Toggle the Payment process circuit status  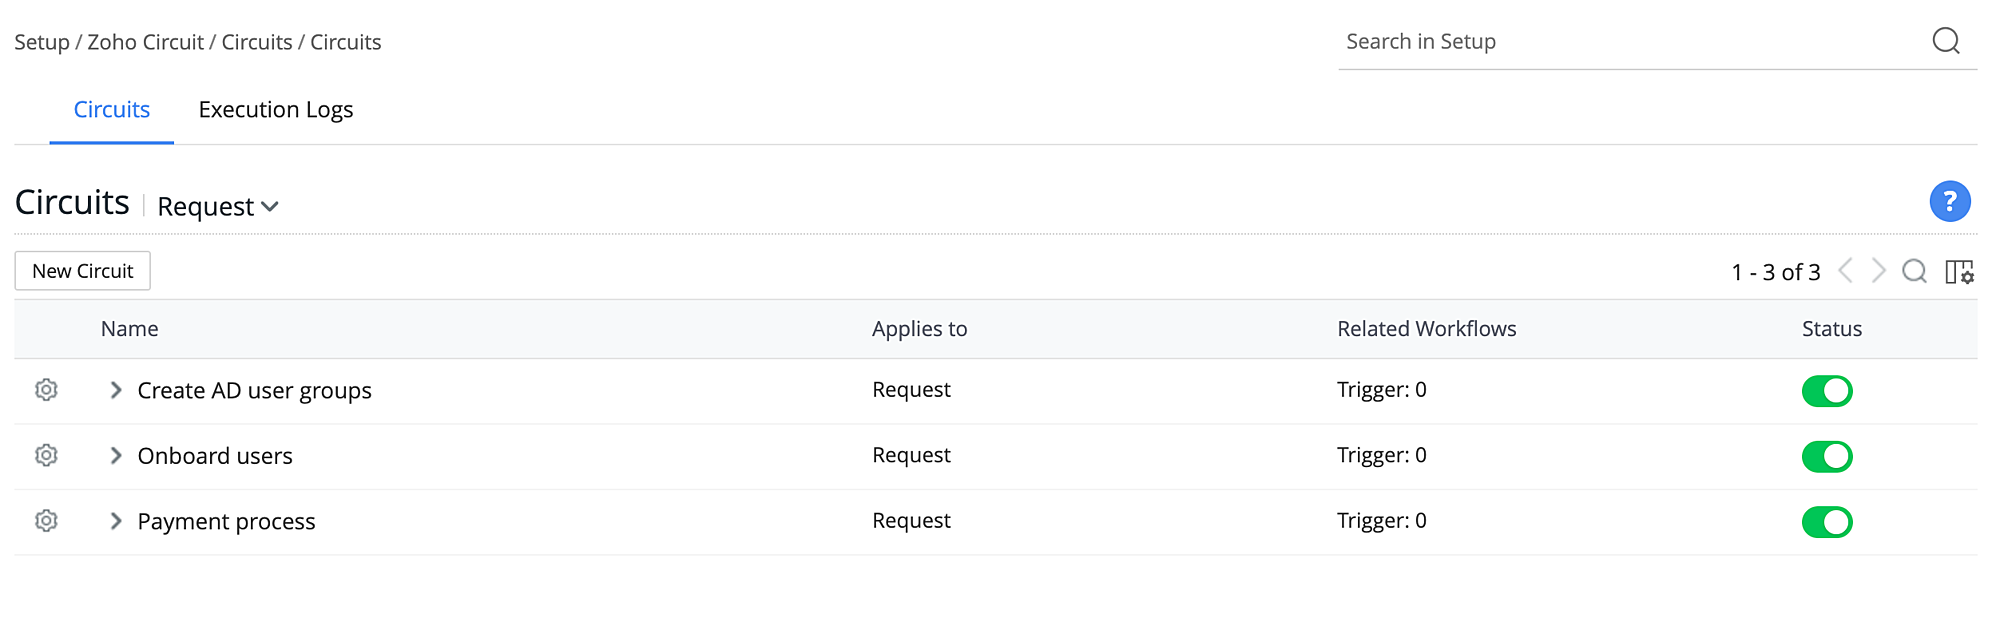(1827, 521)
